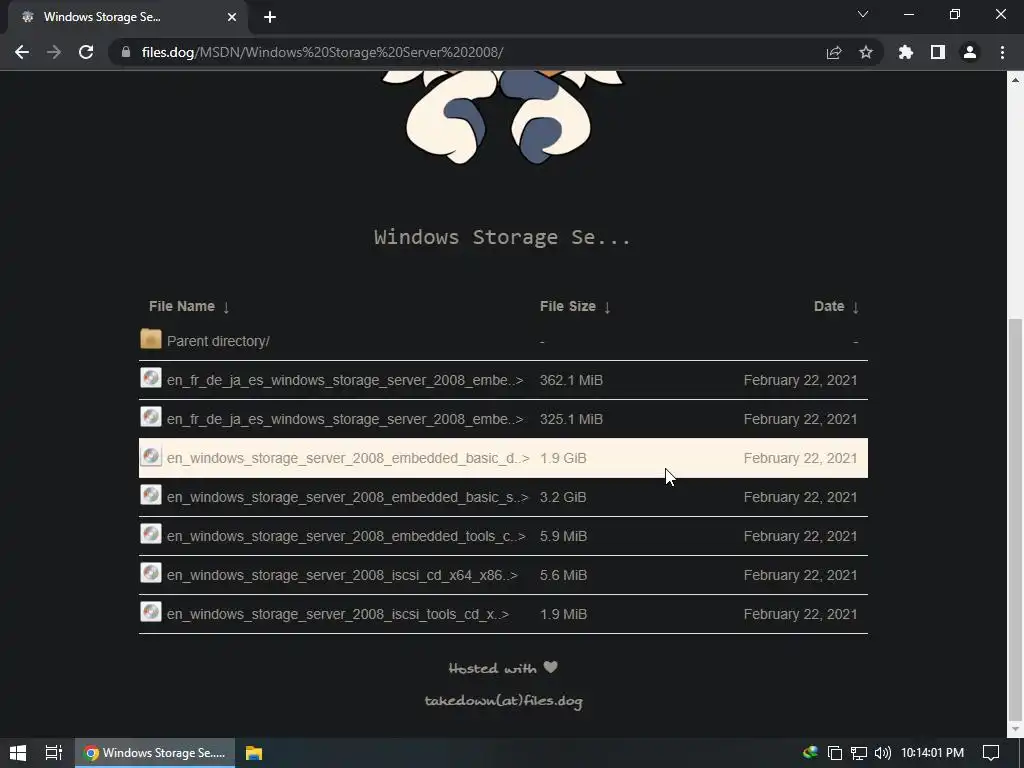
Task: Click the 1.9 MiB file size cell
Action: click(x=563, y=614)
